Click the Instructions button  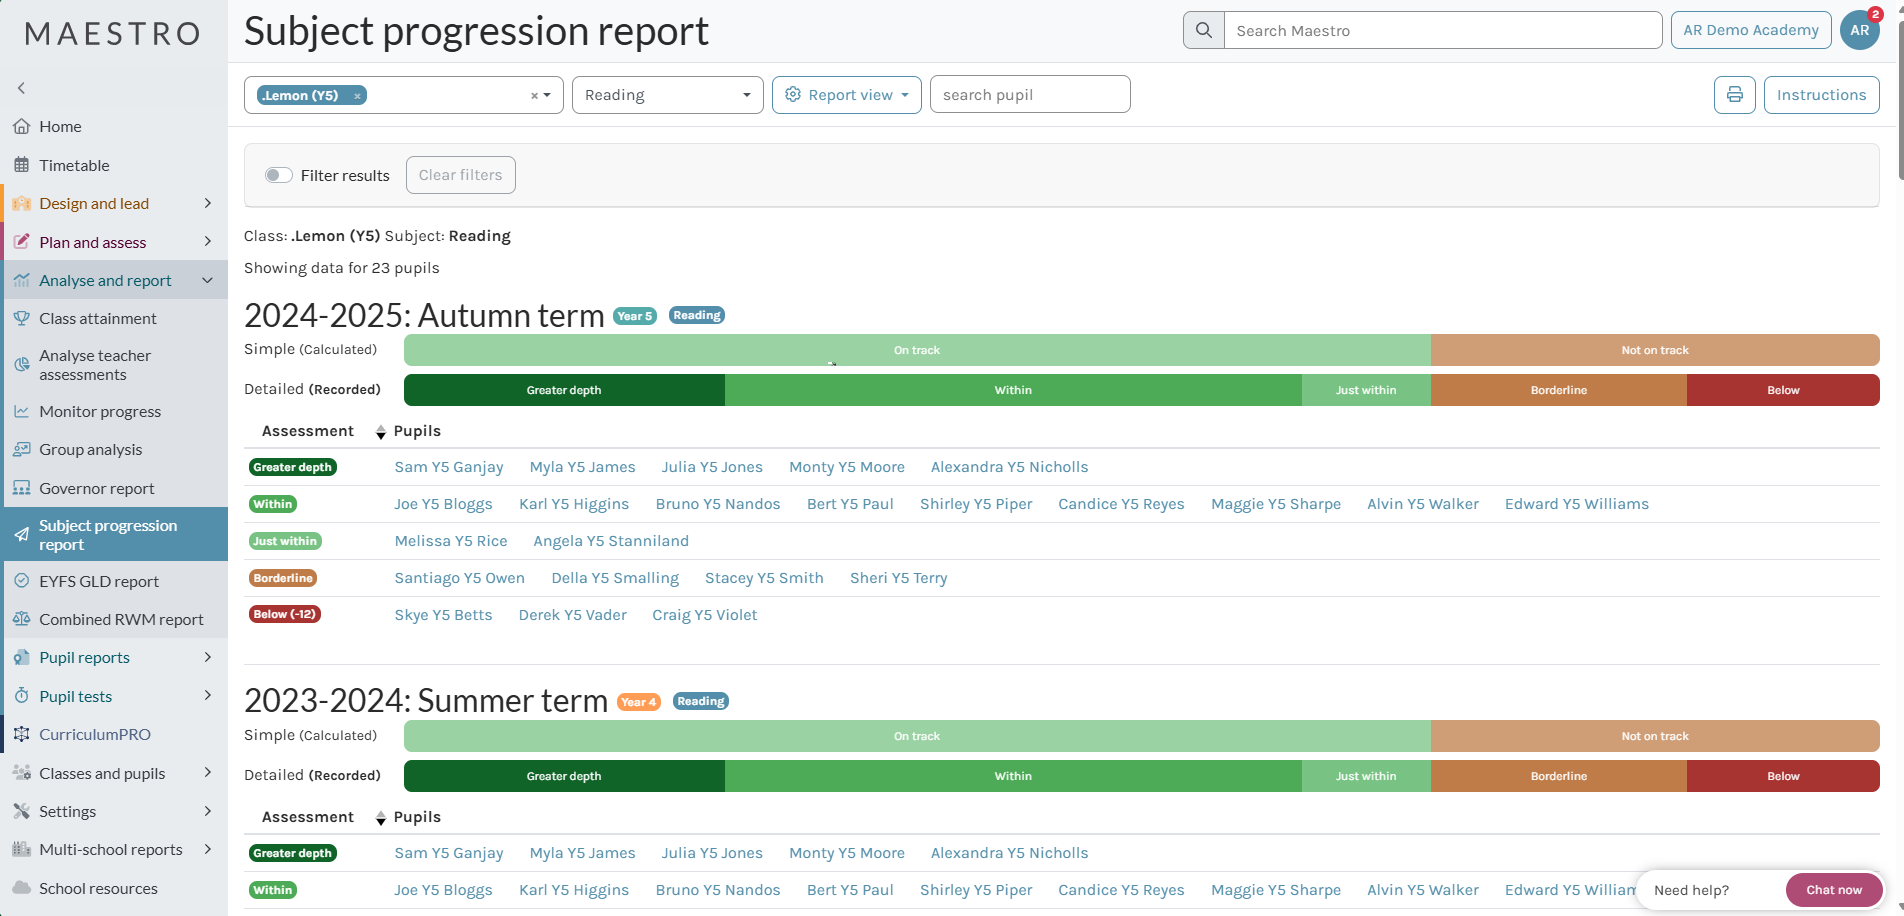tap(1820, 95)
